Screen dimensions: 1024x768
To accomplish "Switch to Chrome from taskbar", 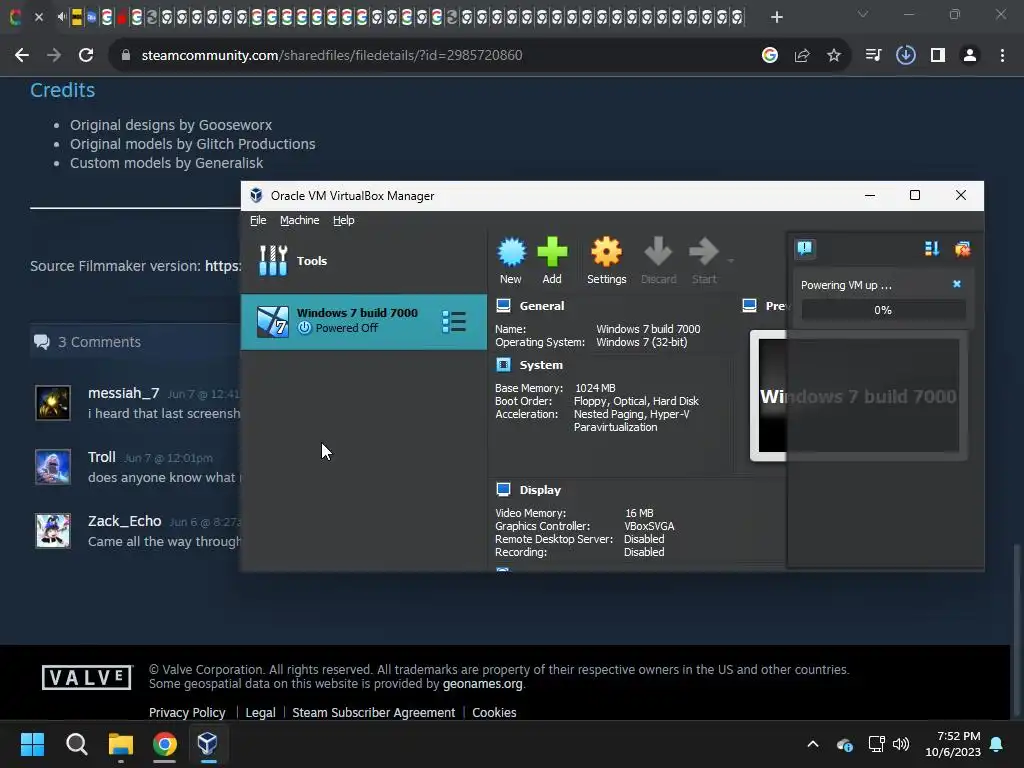I will 165,744.
